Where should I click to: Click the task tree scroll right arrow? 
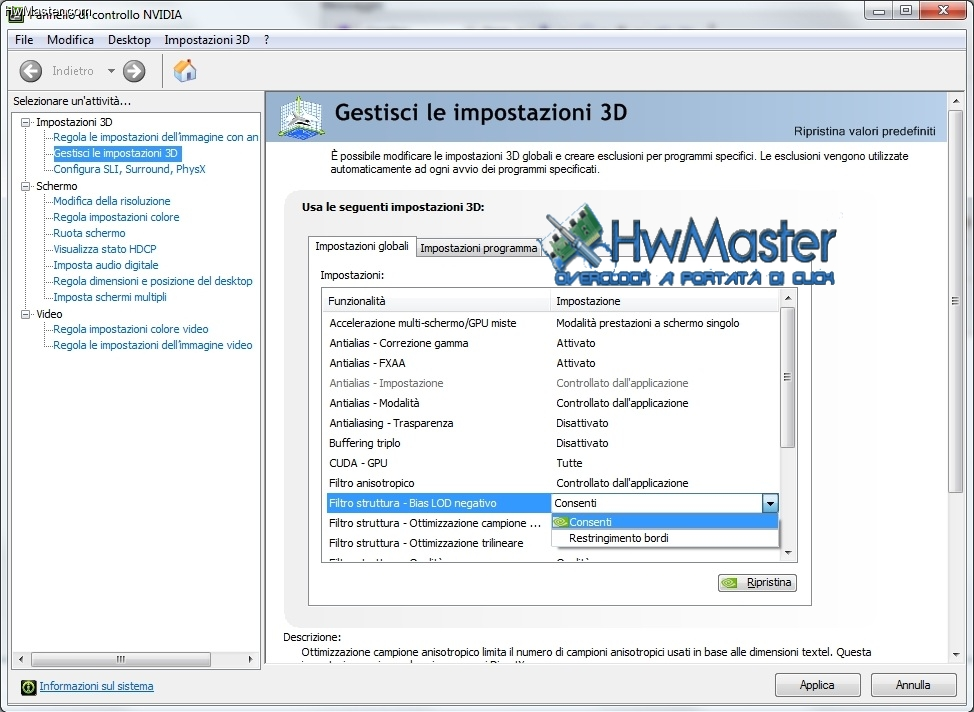point(250,659)
